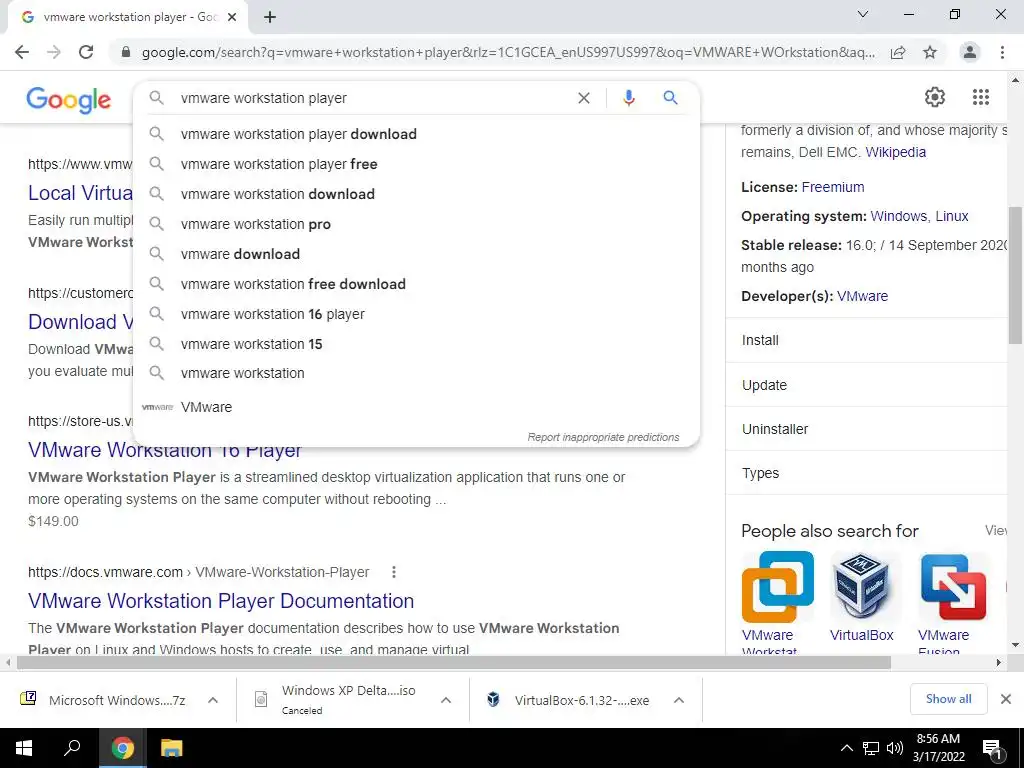The height and width of the screenshot is (768, 1024).
Task: Open VMware Workstation 16 Player store result
Action: pos(165,451)
